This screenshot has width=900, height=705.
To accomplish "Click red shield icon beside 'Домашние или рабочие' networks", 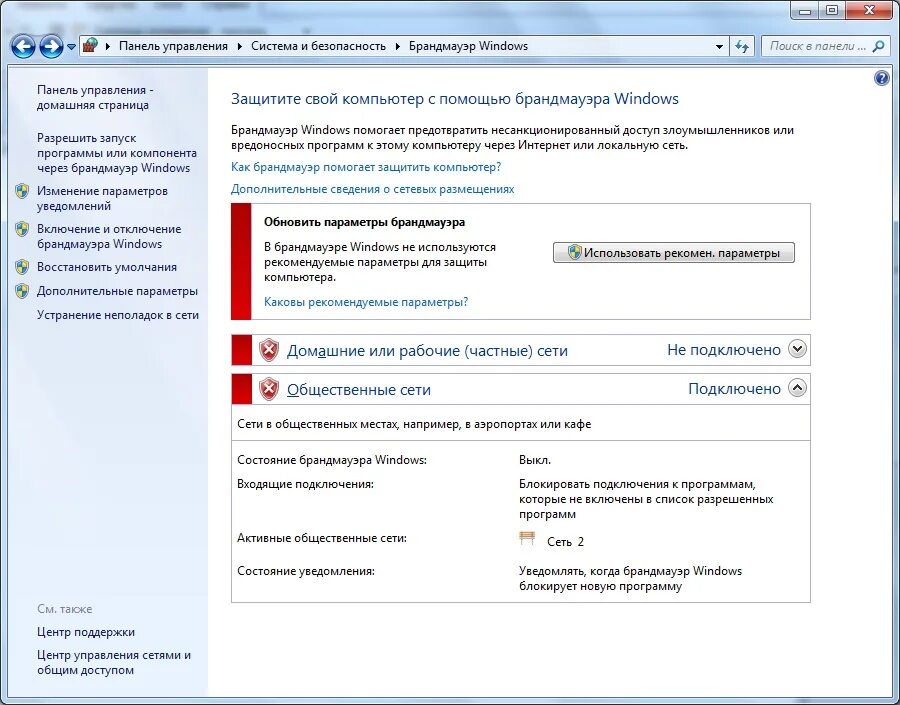I will 269,350.
